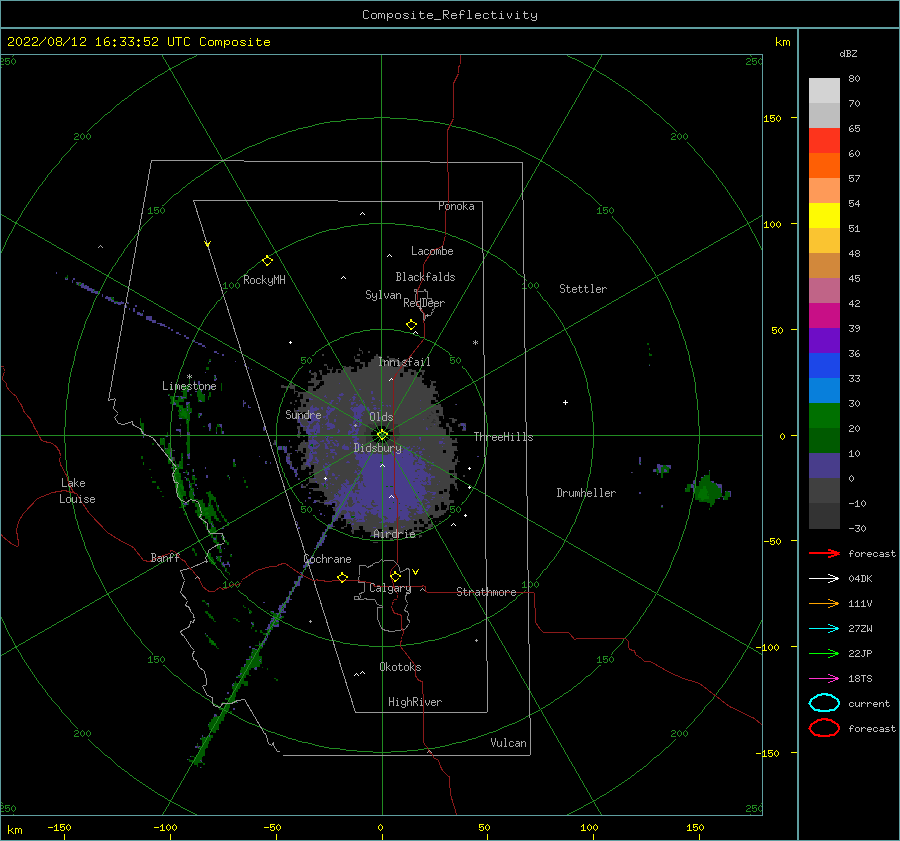Select the Sundre city label
The height and width of the screenshot is (841, 900).
pos(303,414)
